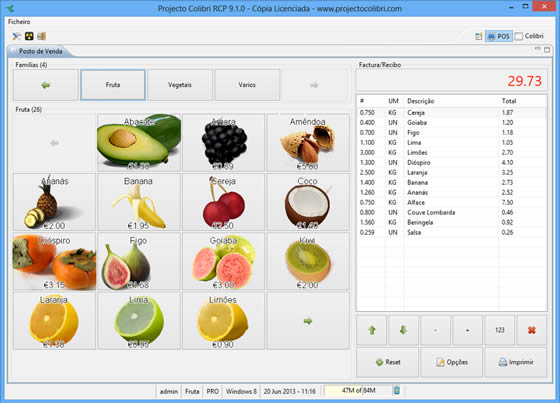Select the Couve Lombarda receipt row
The height and width of the screenshot is (403, 560).
click(451, 213)
